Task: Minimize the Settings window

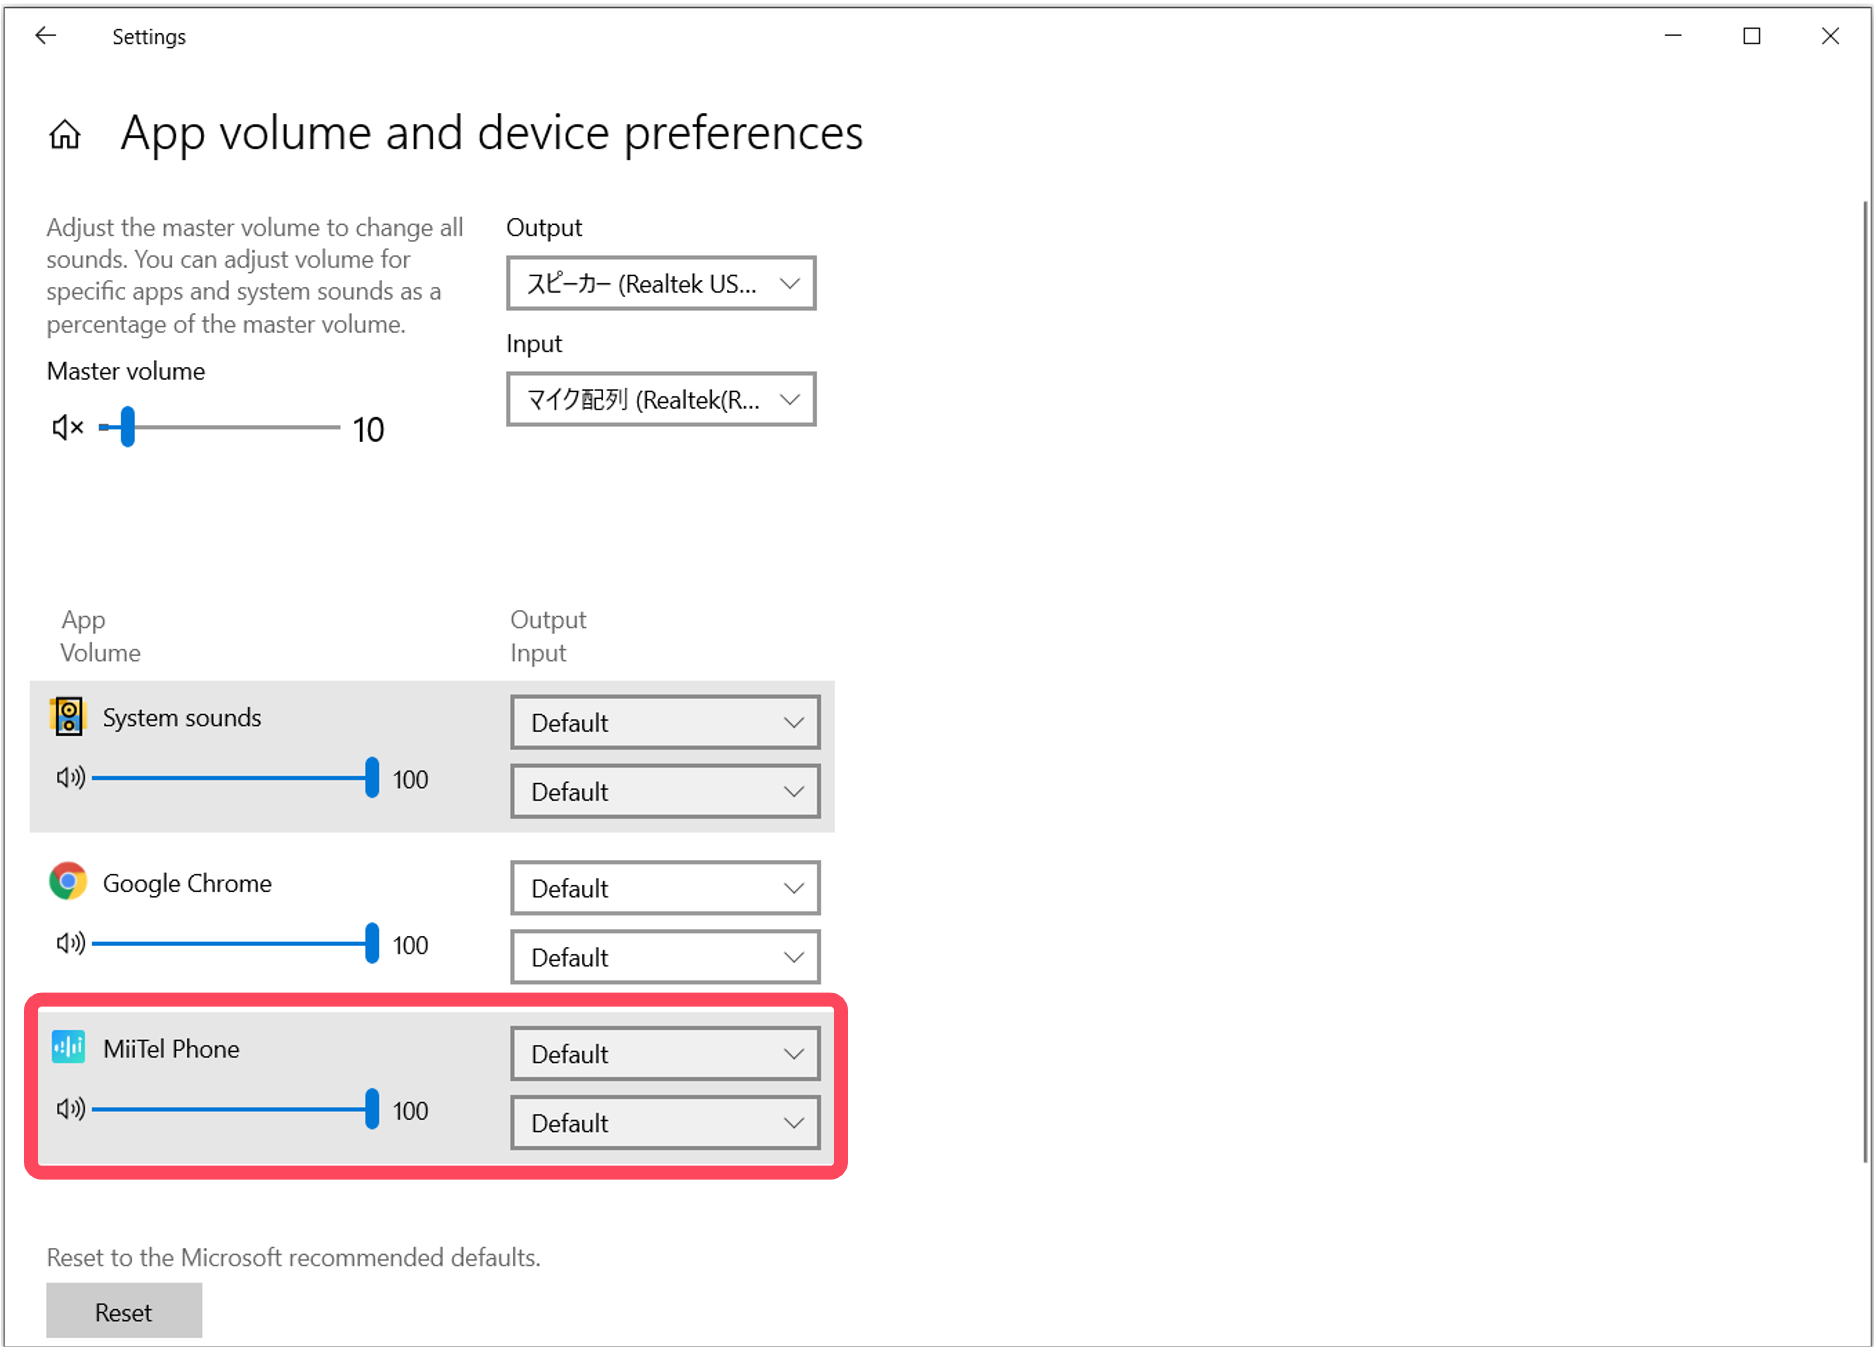Action: (x=1673, y=36)
